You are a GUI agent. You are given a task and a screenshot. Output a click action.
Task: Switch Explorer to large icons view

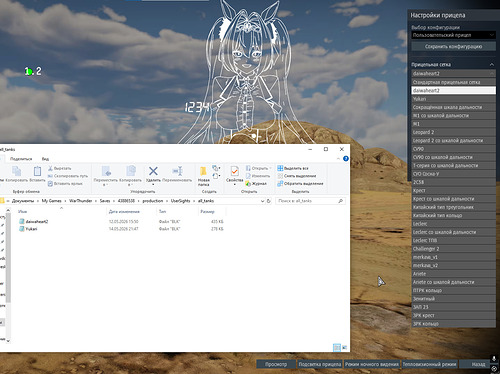pos(345,348)
